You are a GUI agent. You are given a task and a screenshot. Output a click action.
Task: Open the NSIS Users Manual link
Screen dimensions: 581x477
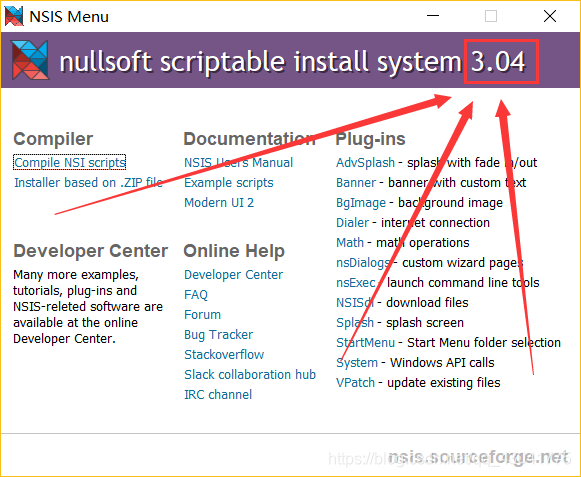[238, 162]
